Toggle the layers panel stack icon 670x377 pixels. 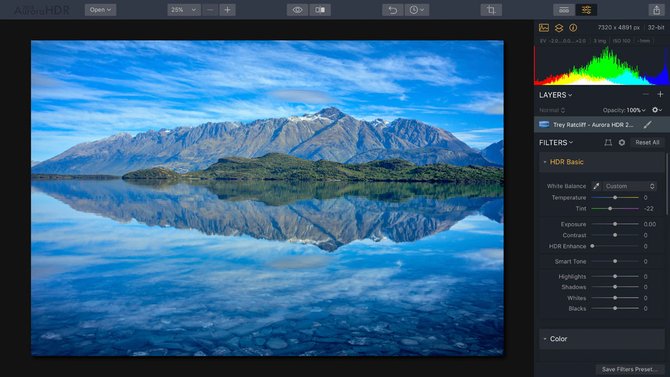coord(558,28)
